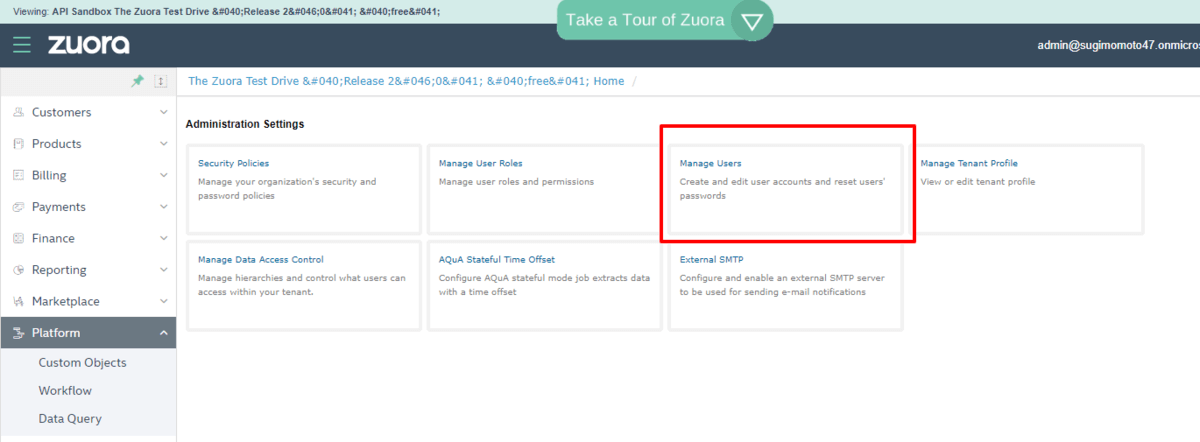The image size is (1200, 442).
Task: Open the Finance sidebar menu
Action: click(x=88, y=238)
